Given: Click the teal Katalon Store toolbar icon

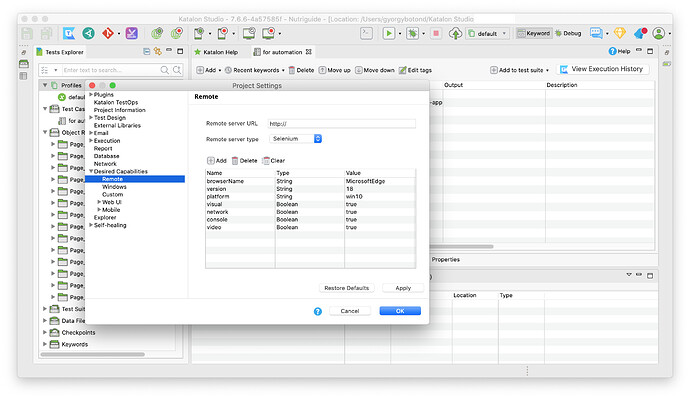Looking at the screenshot, I should tap(89, 33).
